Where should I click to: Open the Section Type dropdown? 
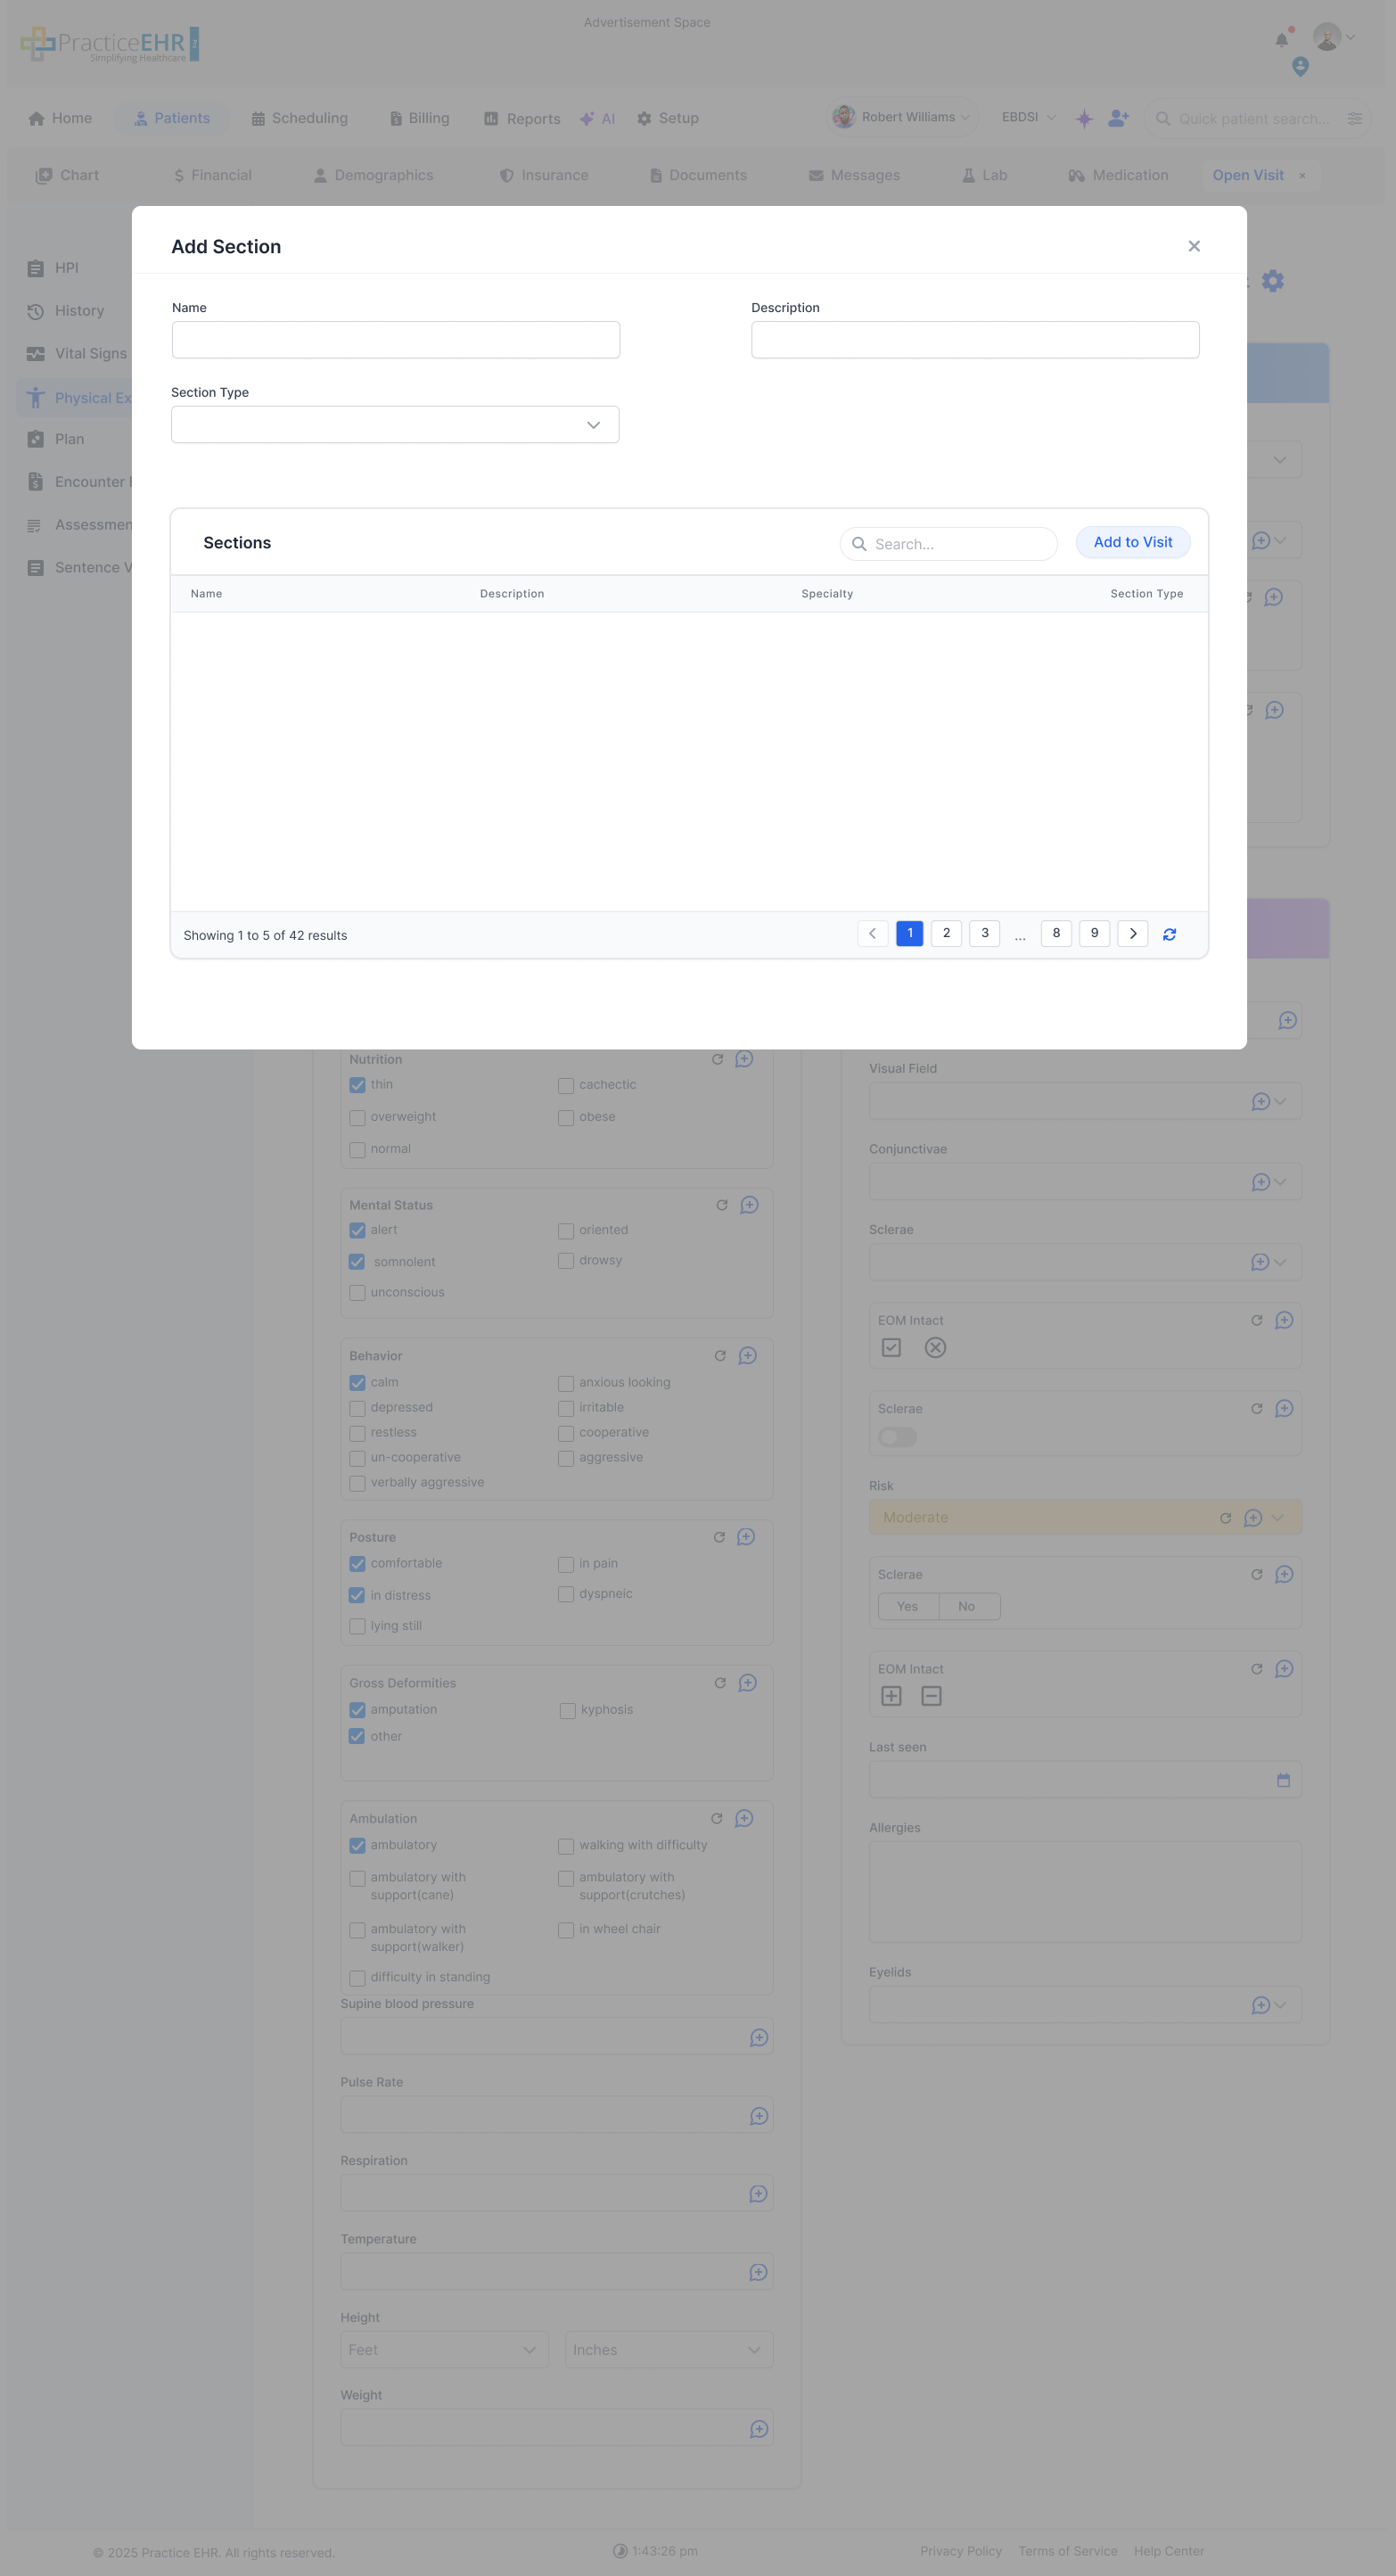[395, 425]
